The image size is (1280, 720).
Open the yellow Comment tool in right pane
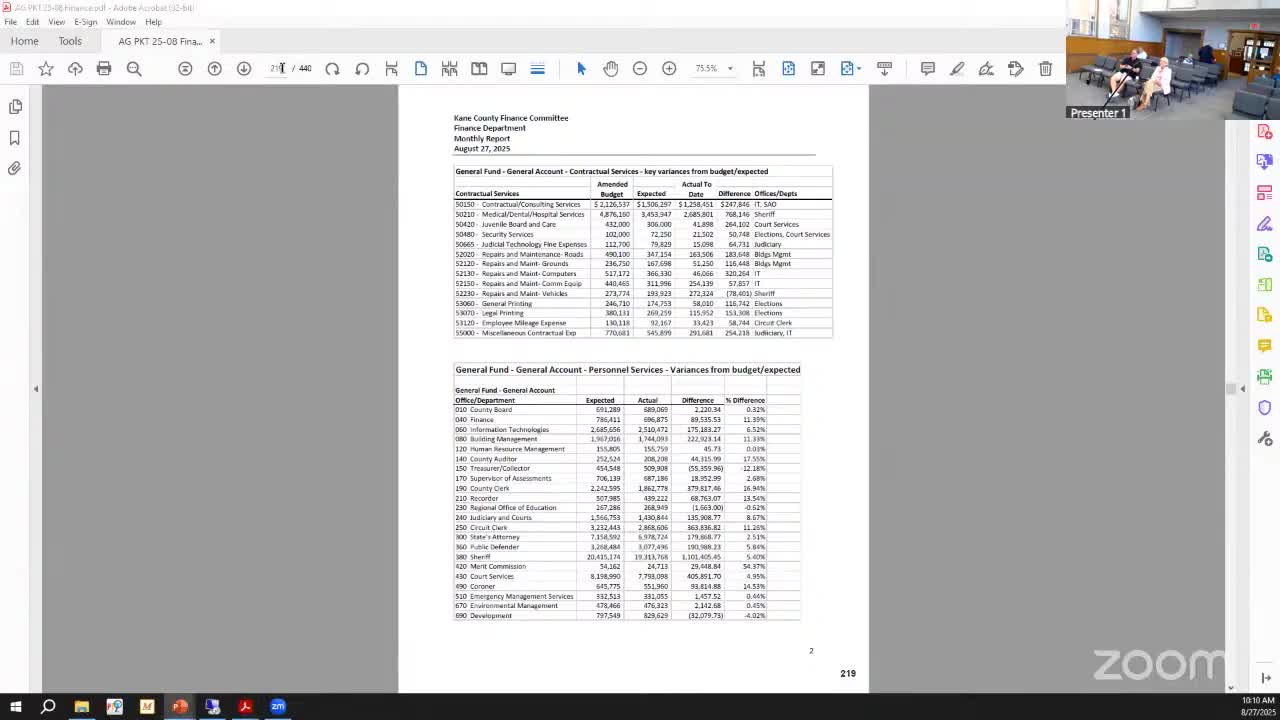[x=1265, y=345]
